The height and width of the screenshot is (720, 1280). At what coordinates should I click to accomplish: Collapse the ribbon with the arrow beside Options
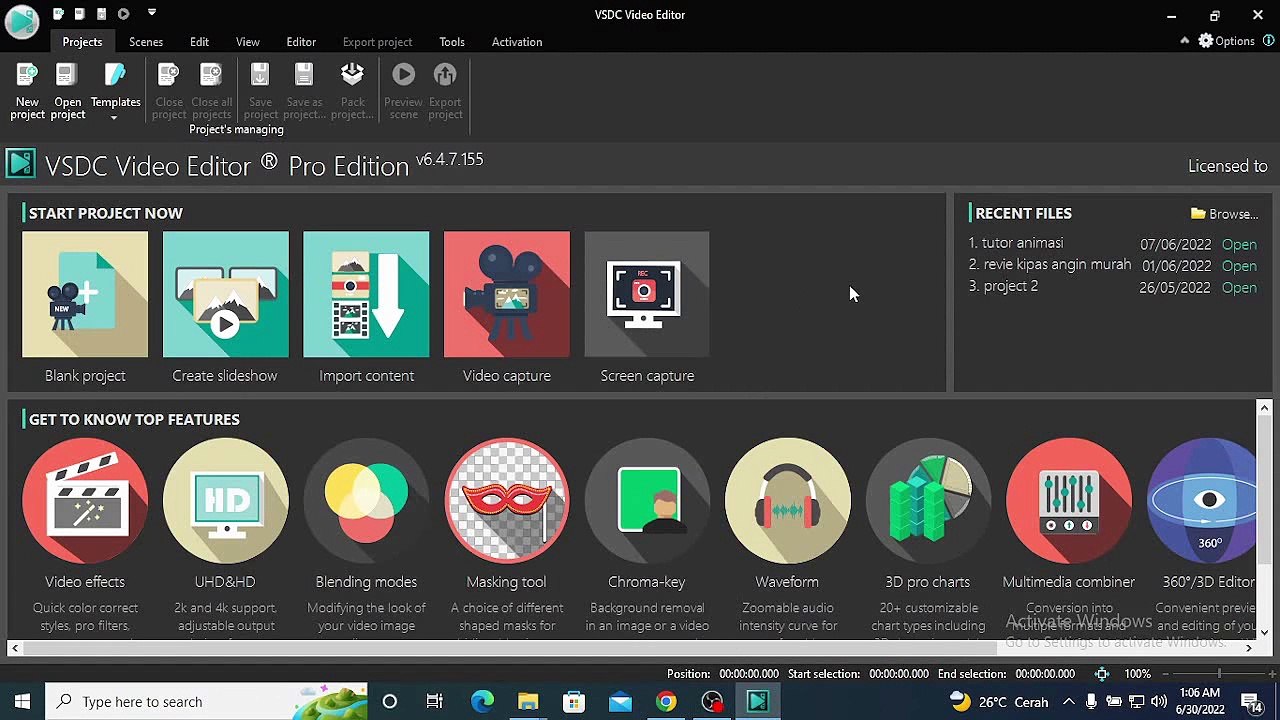pyautogui.click(x=1185, y=41)
